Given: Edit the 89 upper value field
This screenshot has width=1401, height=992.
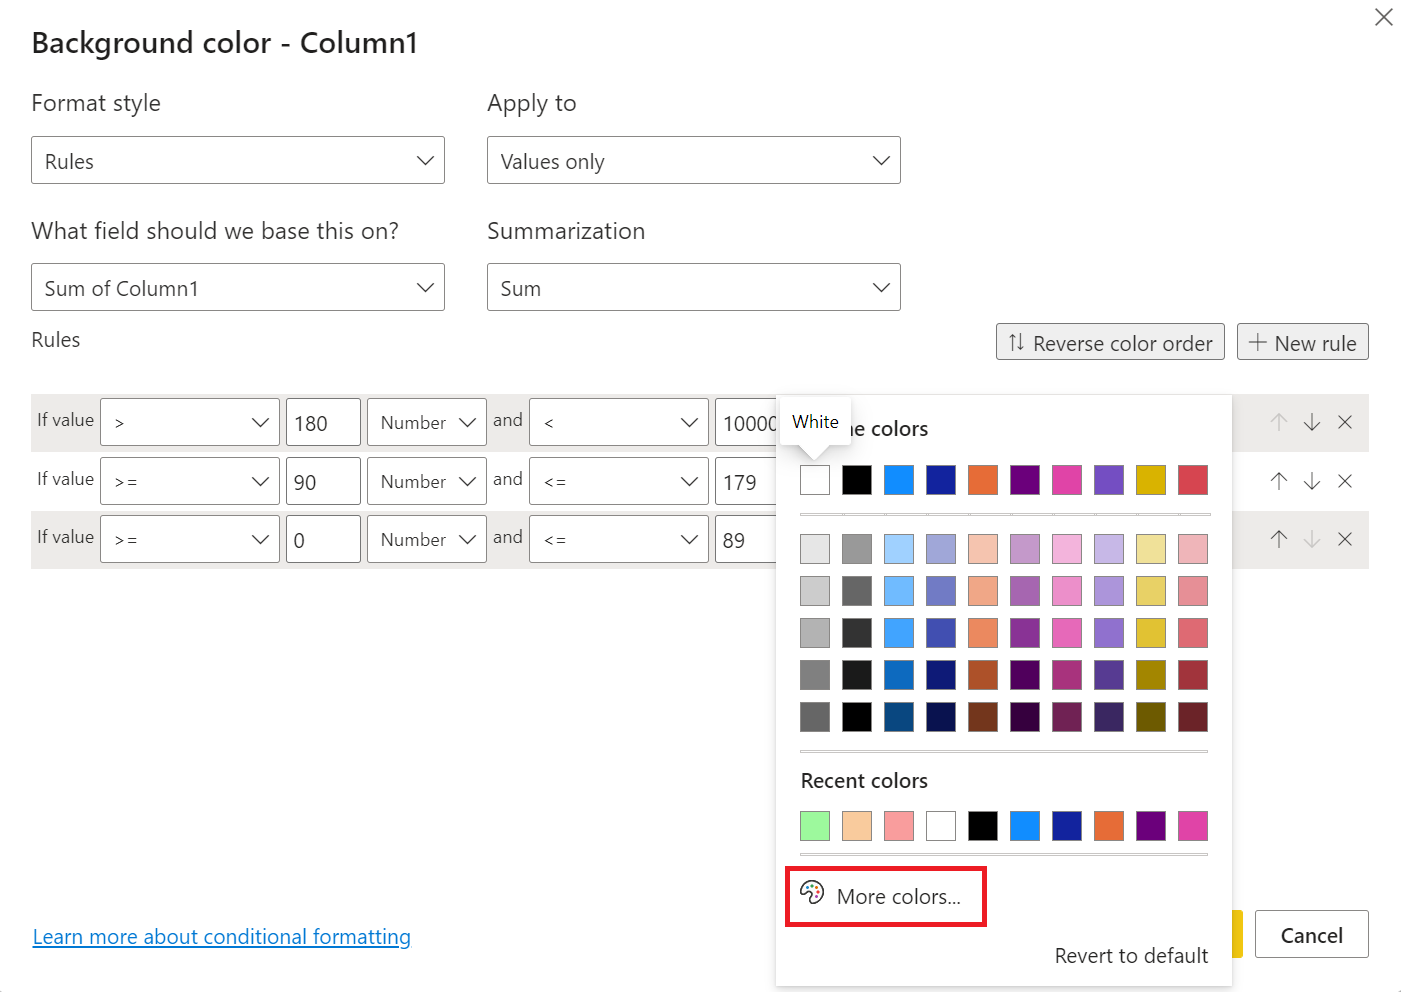Looking at the screenshot, I should (x=746, y=539).
